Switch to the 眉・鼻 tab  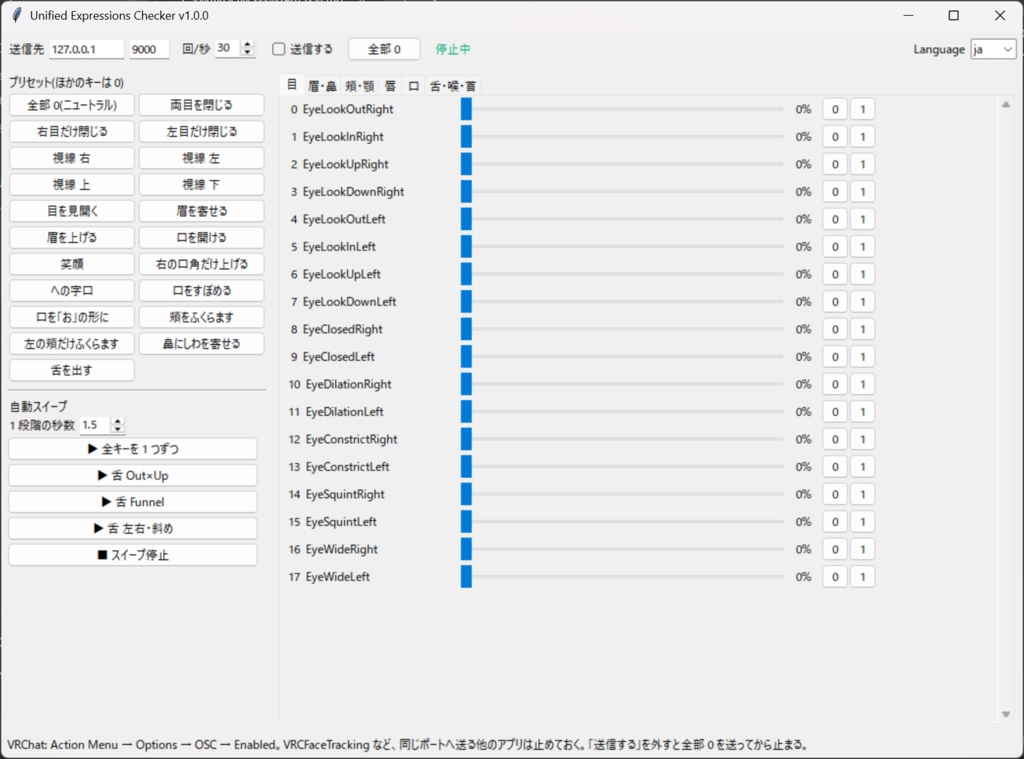coord(322,86)
